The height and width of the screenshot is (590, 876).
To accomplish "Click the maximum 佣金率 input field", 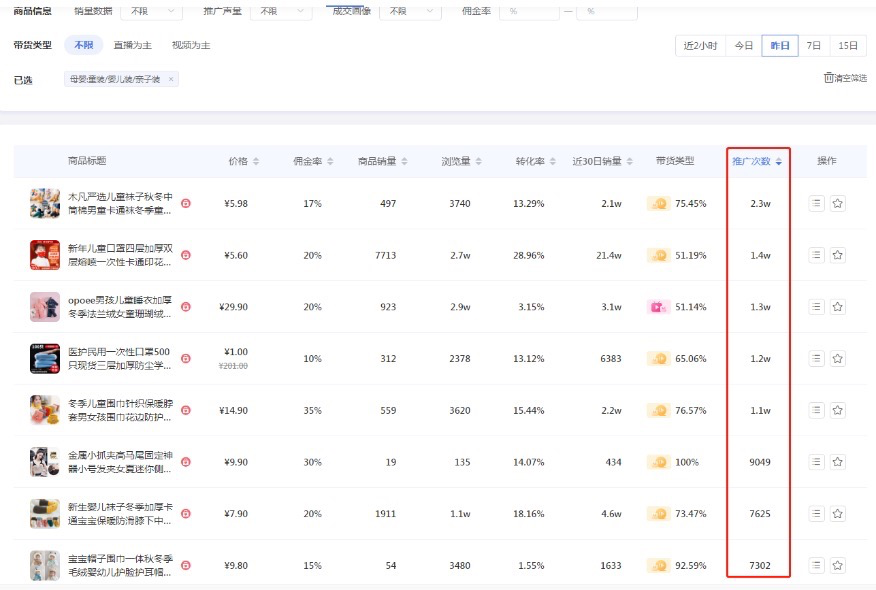I will point(607,11).
